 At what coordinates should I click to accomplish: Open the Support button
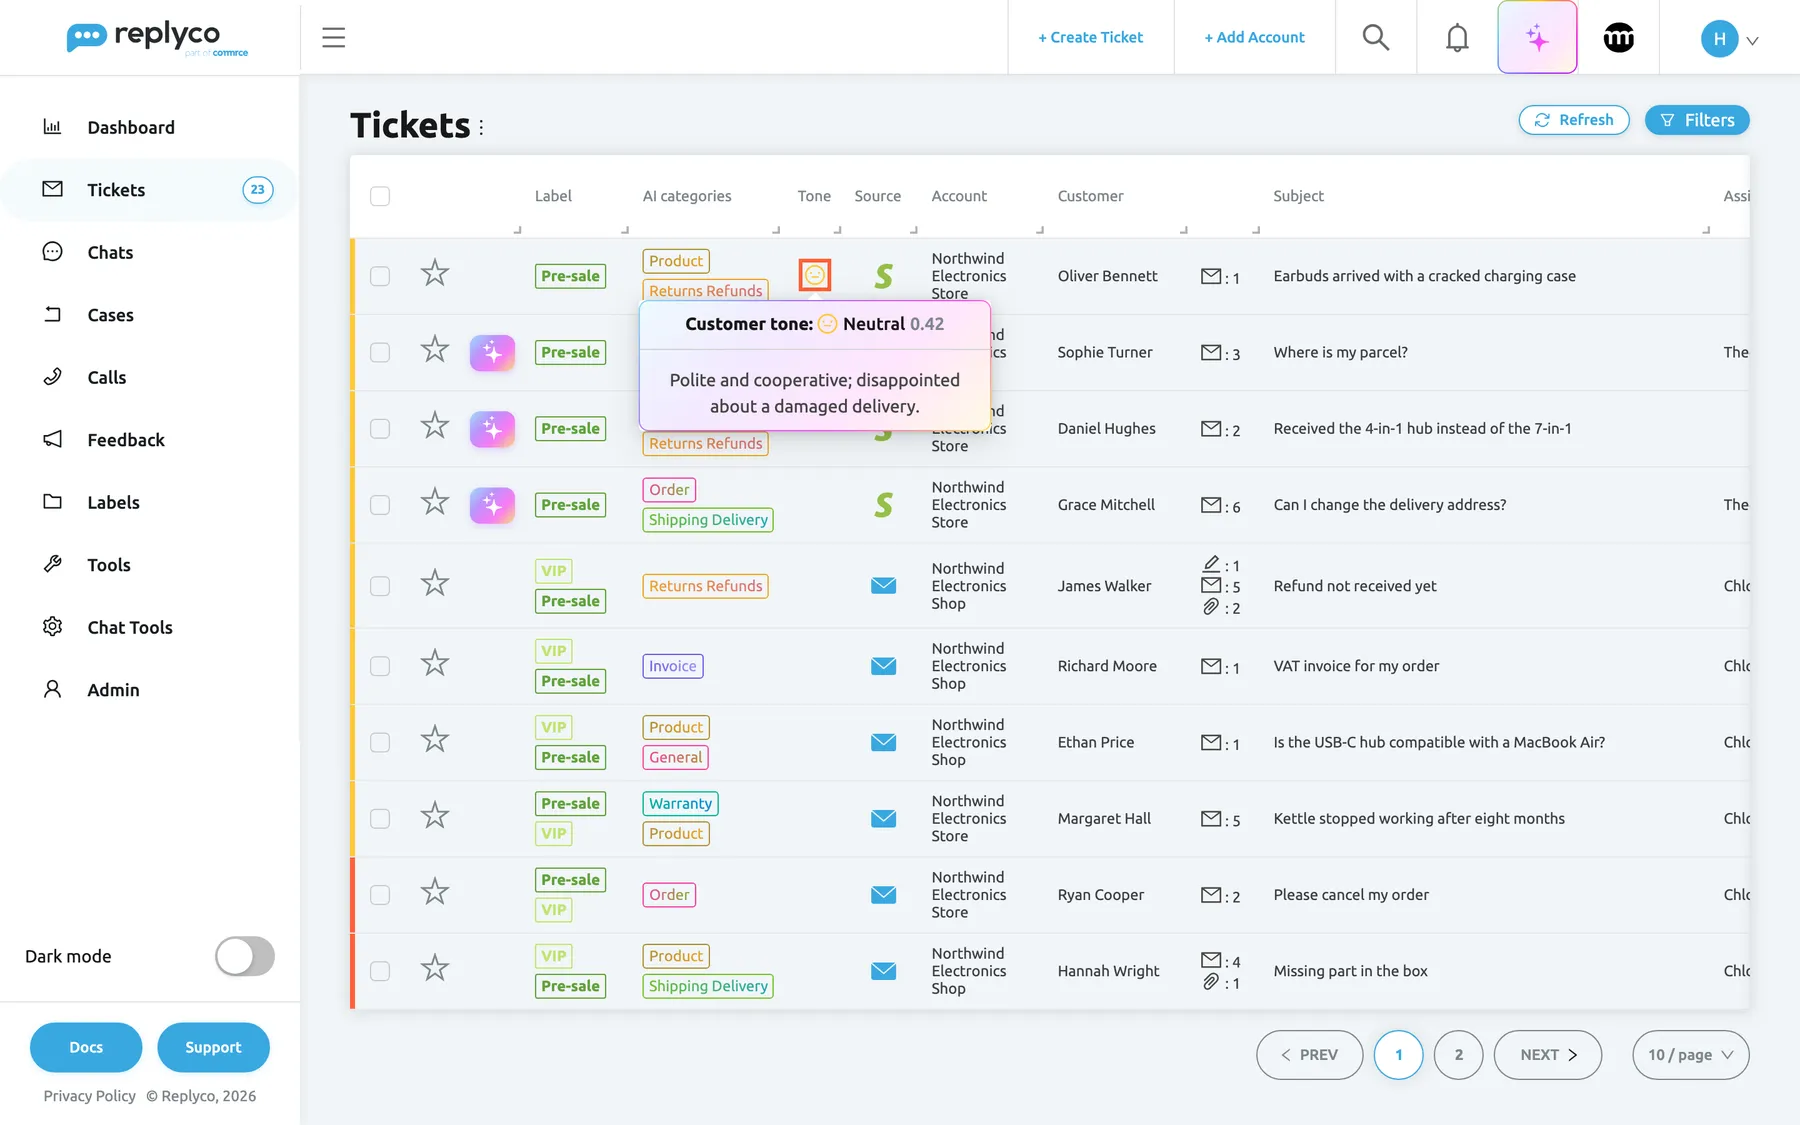pyautogui.click(x=213, y=1047)
